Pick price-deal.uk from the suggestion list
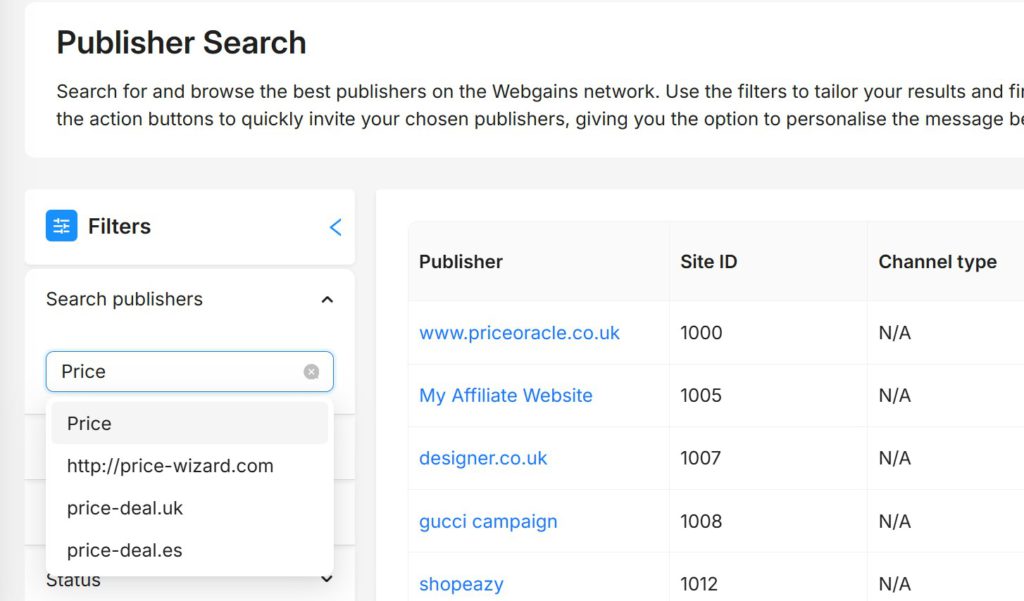Screen dimensions: 1024x601 pyautogui.click(x=189, y=508)
